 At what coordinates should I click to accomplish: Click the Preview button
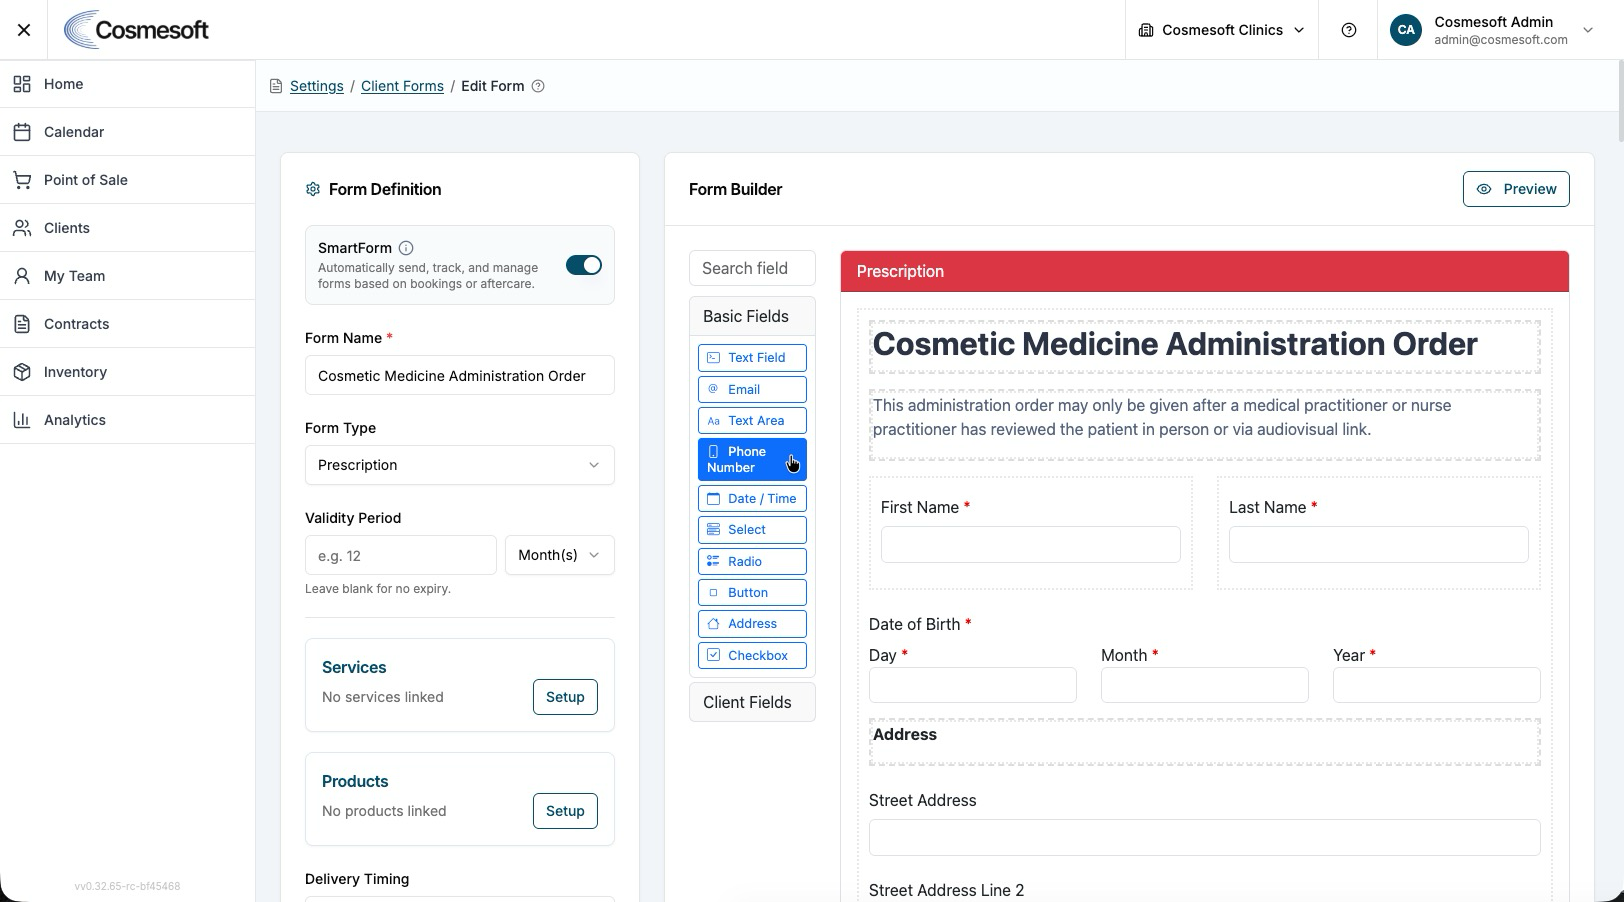coord(1516,189)
